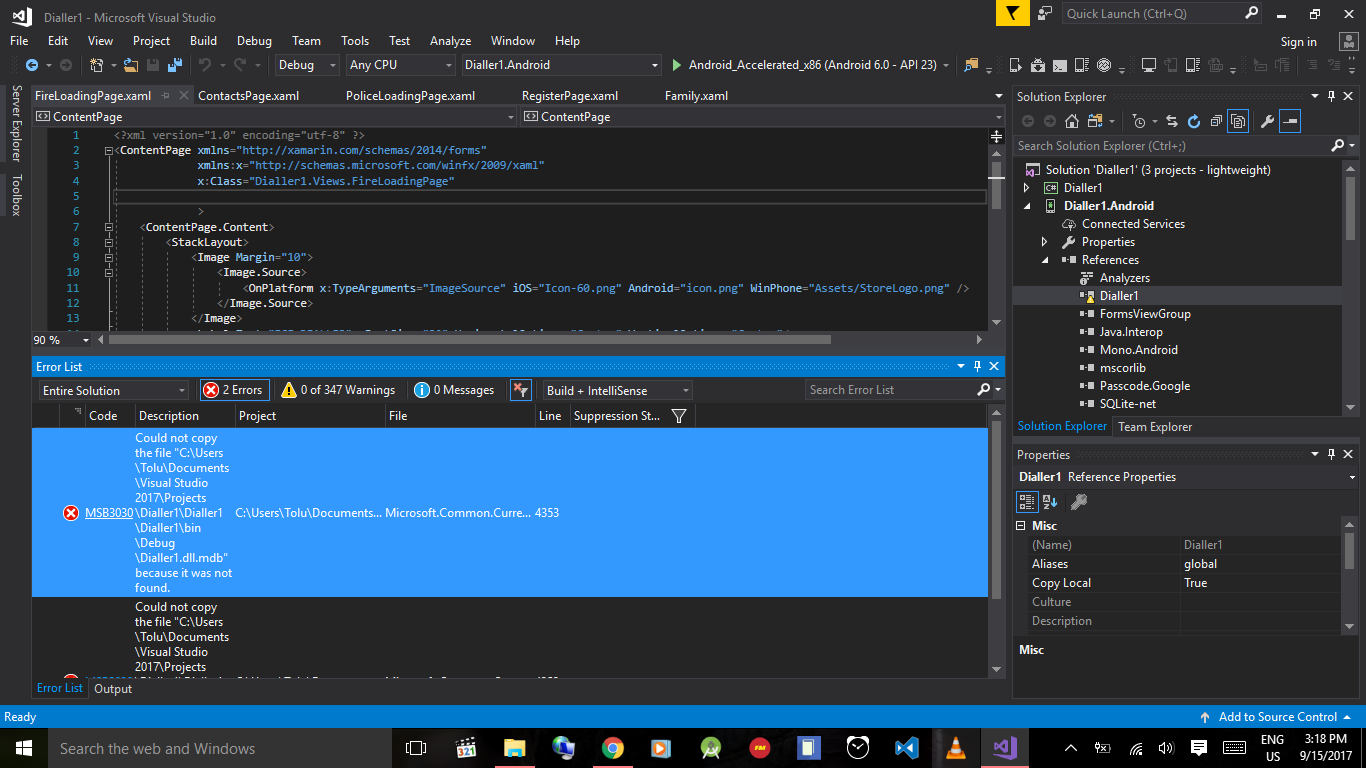Toggle the clear build filter icon in Error List
Screen dimensions: 1366x768
tap(520, 390)
